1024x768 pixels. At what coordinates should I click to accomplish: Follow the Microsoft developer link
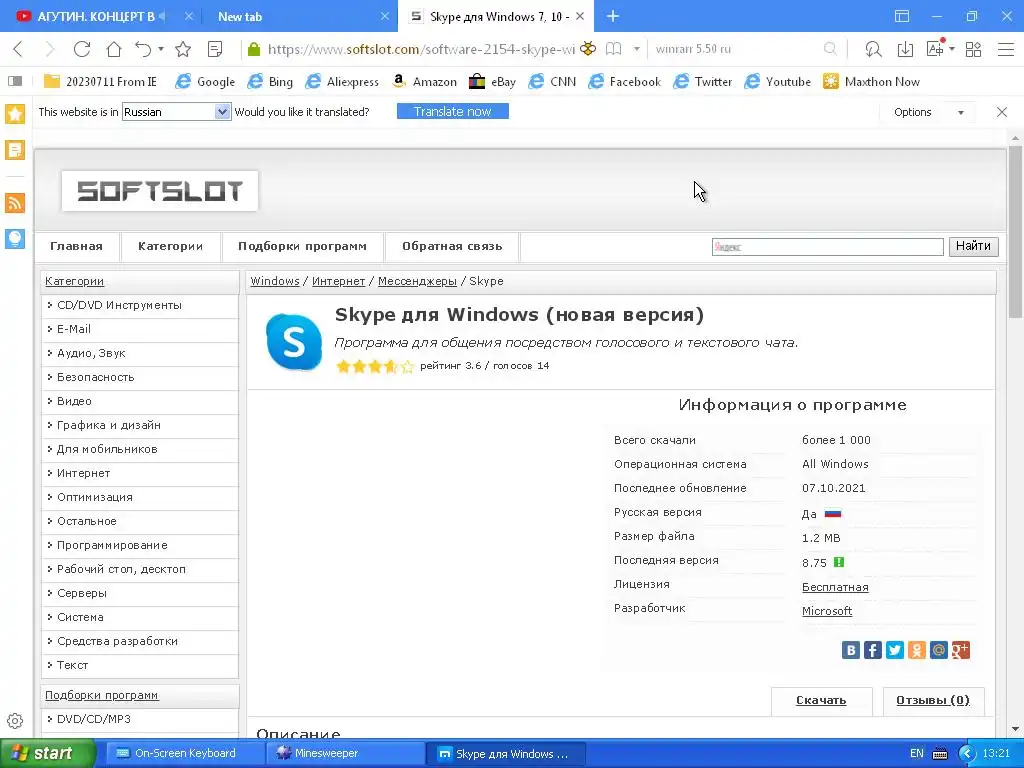pos(827,611)
